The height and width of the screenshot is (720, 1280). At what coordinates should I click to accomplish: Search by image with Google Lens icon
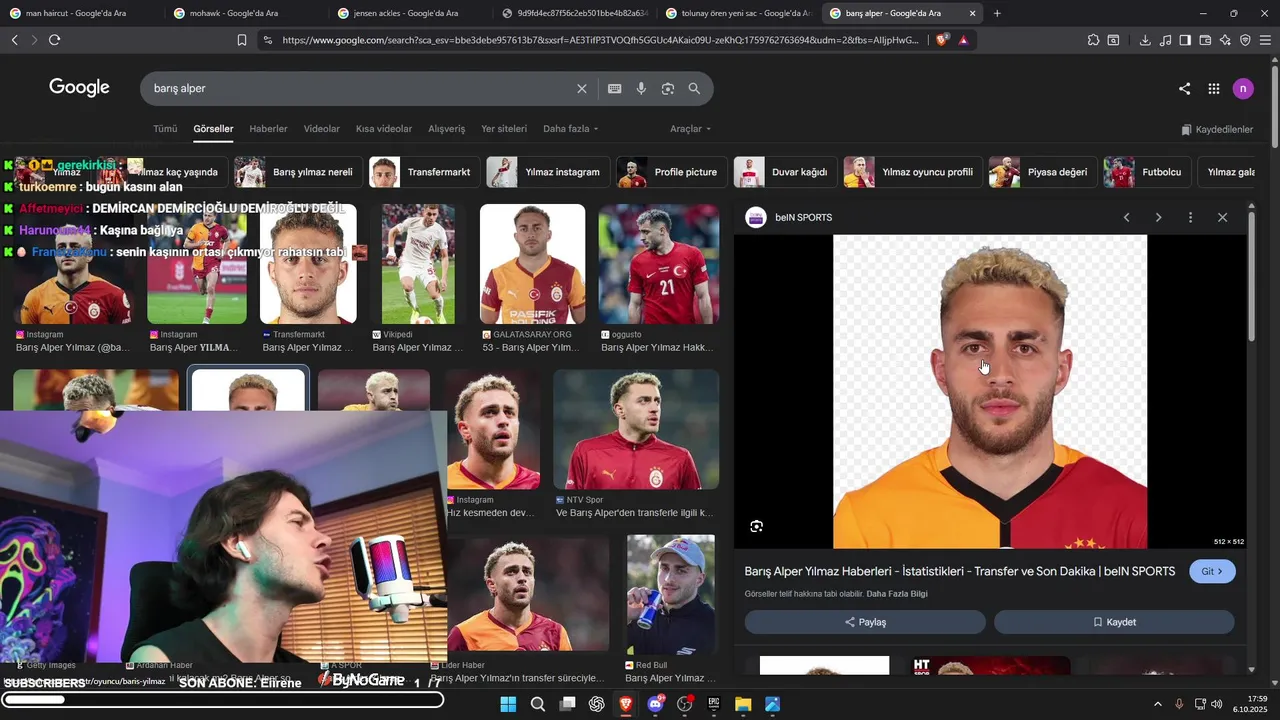[x=668, y=89]
